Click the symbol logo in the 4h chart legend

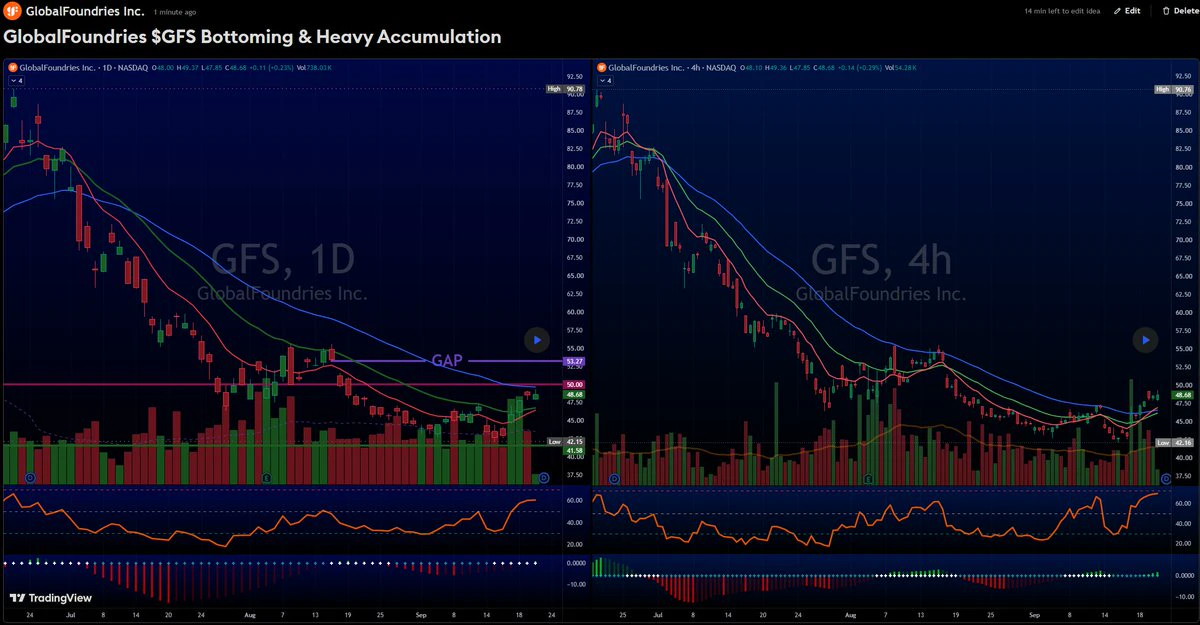click(x=601, y=68)
